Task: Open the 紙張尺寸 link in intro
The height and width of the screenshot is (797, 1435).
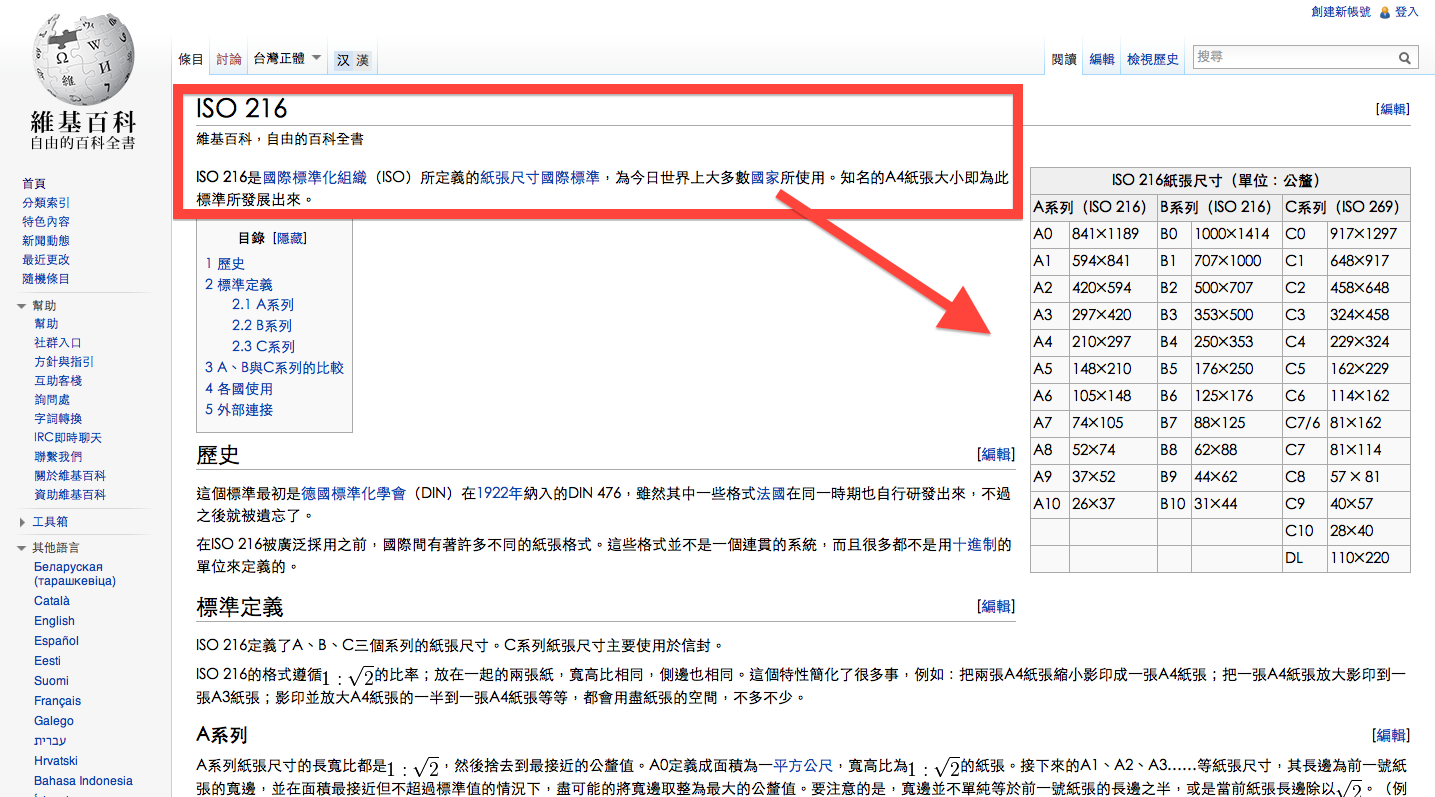Action: pos(510,178)
